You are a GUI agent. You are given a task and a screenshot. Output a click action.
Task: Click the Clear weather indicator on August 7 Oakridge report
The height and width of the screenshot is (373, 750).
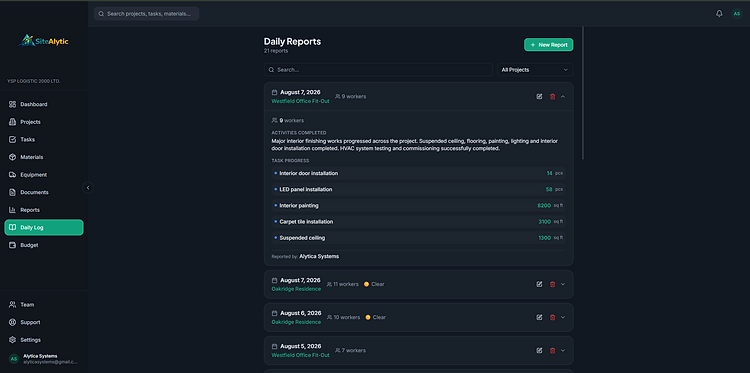tap(374, 284)
